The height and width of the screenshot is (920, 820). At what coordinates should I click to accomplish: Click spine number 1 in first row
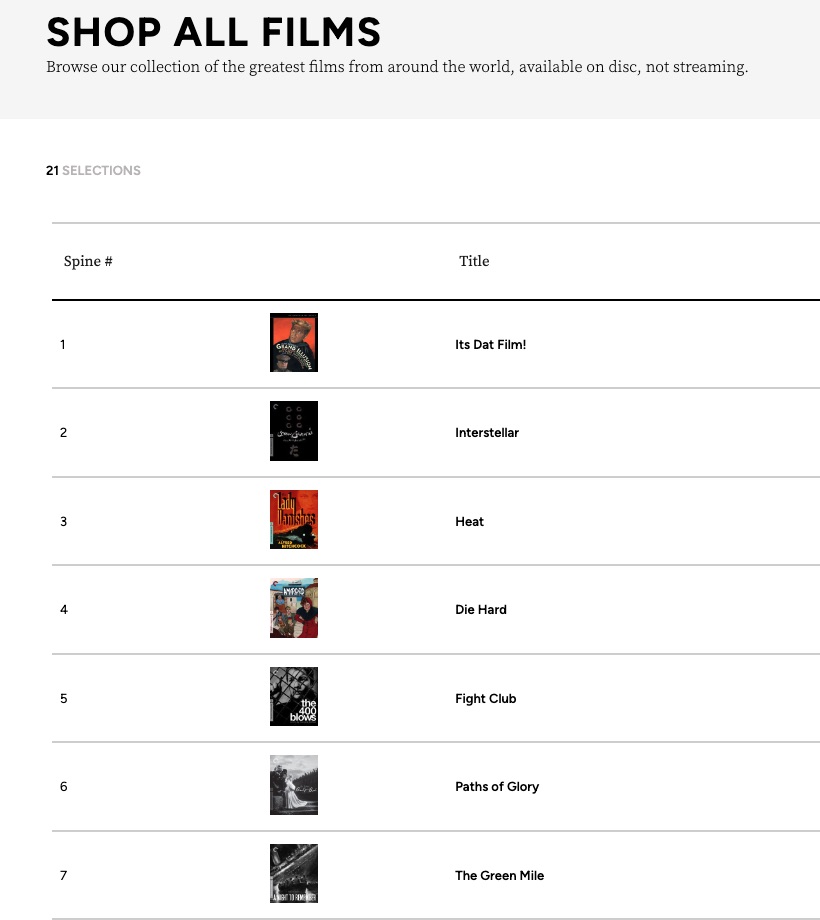coord(63,345)
